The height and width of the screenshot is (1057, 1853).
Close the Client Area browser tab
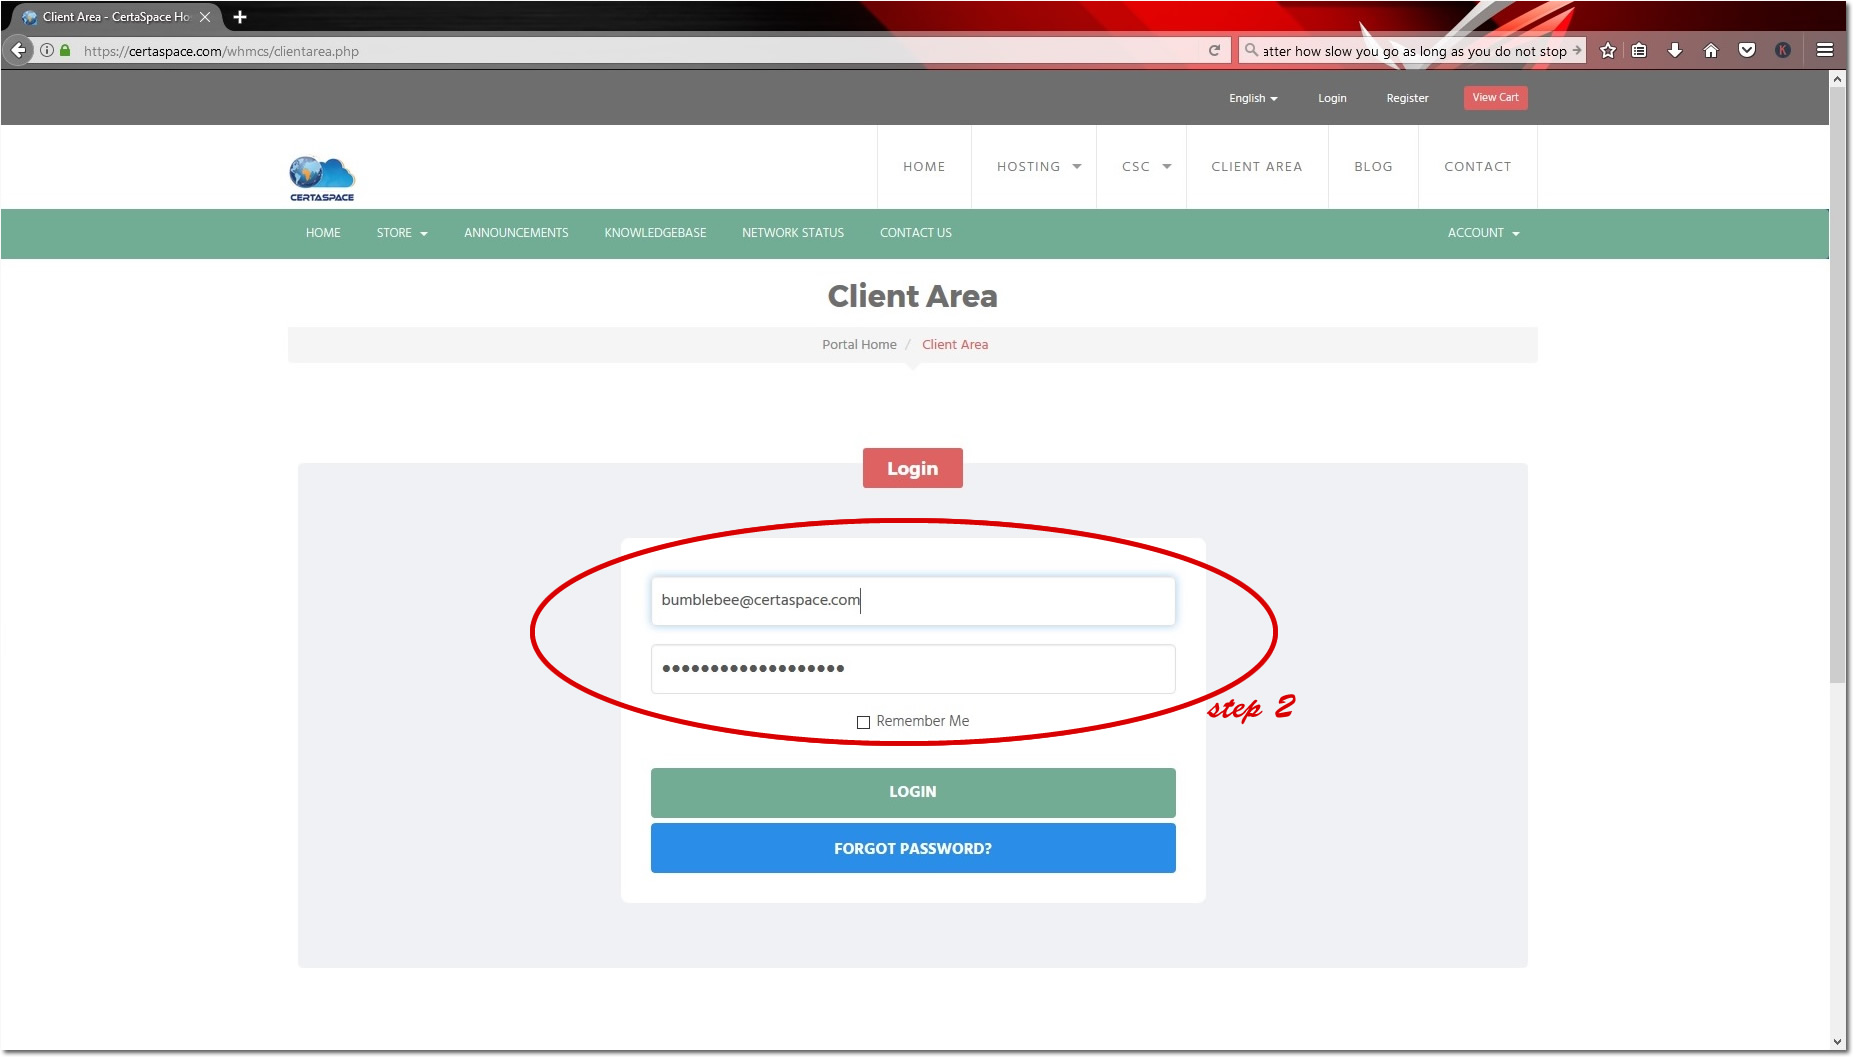click(x=205, y=17)
